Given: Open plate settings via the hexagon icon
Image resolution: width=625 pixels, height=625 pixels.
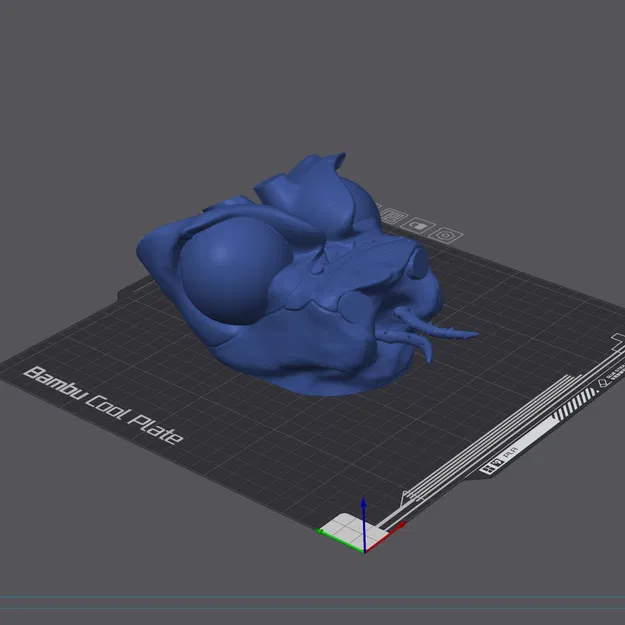Looking at the screenshot, I should (445, 235).
